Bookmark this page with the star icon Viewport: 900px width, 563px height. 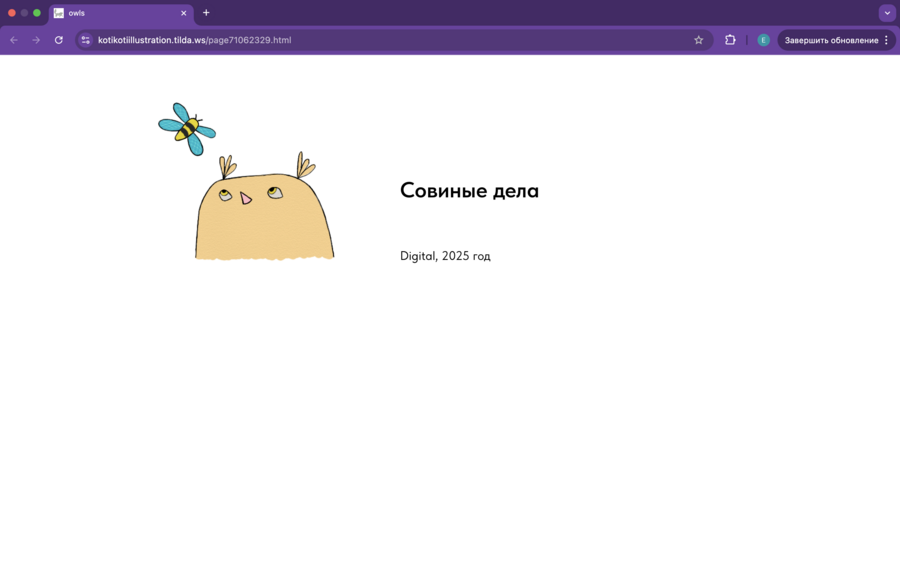pyautogui.click(x=699, y=40)
